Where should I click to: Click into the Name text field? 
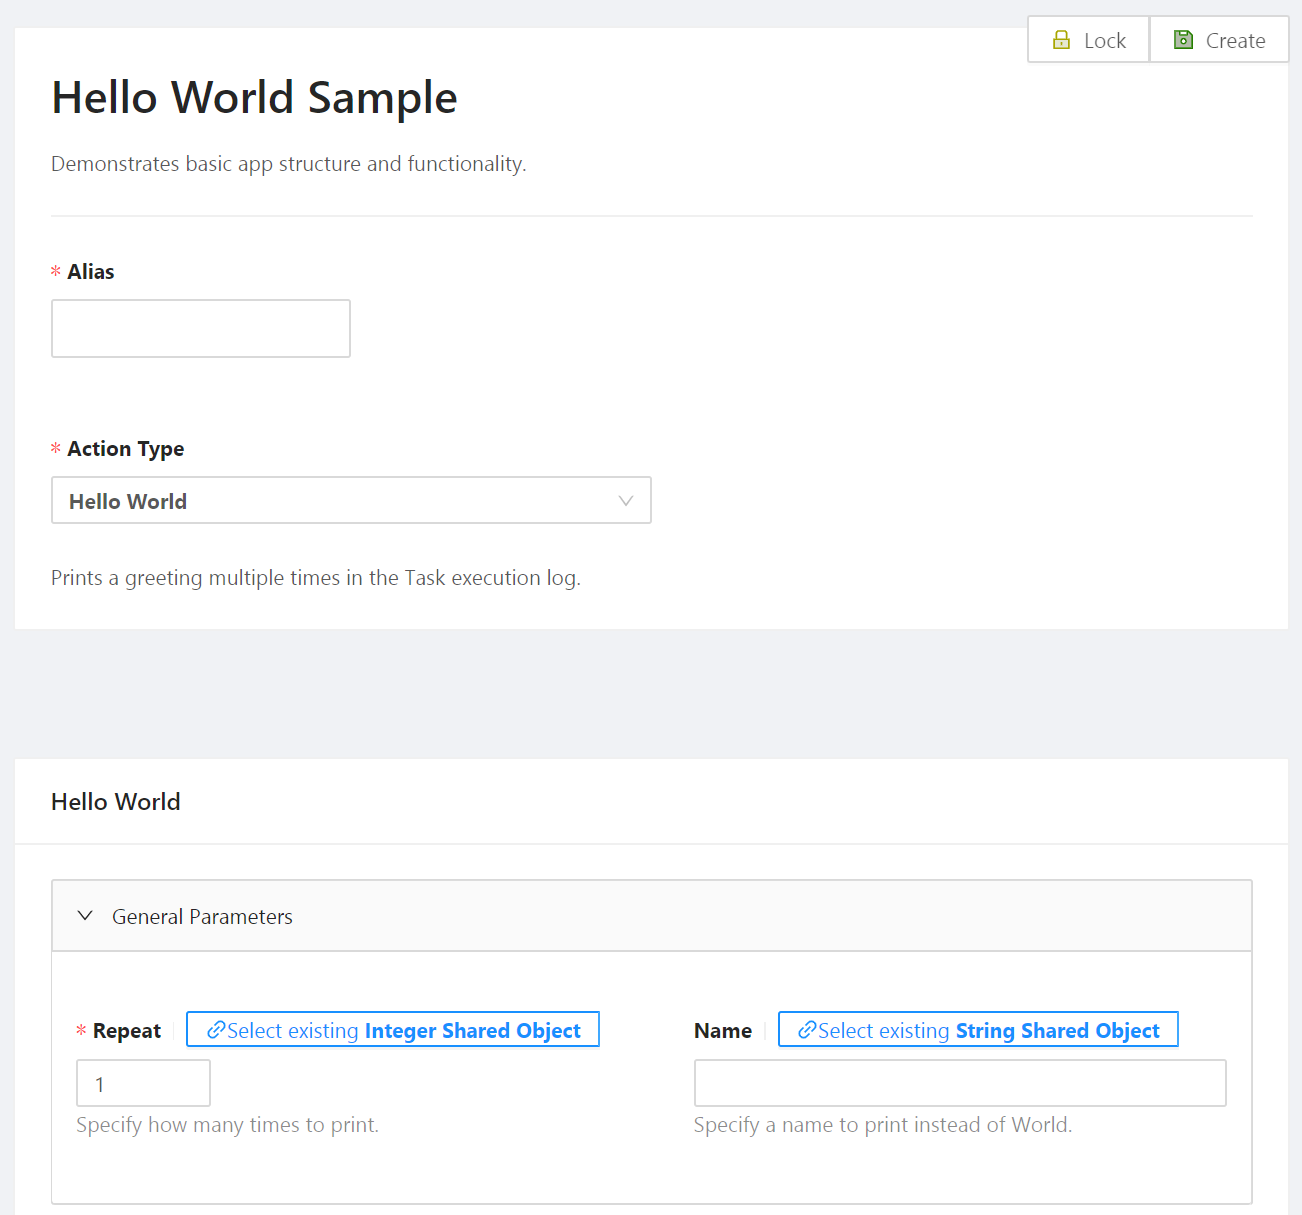[960, 1084]
